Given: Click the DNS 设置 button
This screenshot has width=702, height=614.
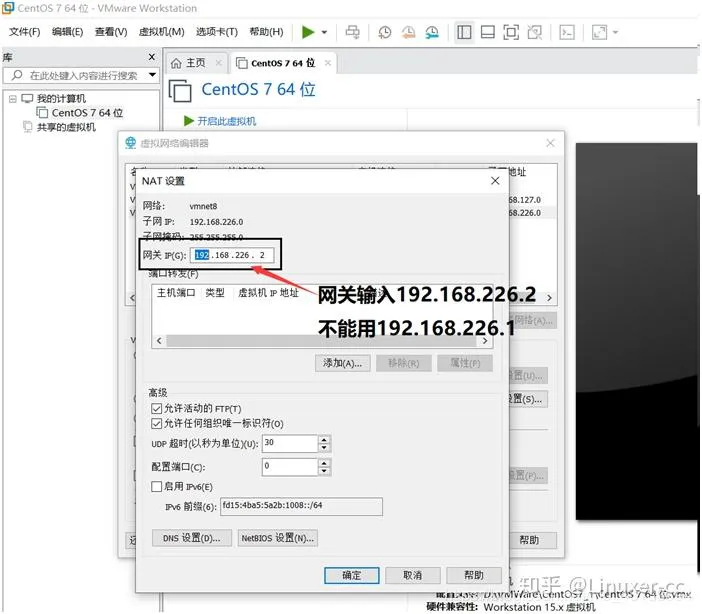Looking at the screenshot, I should tap(190, 538).
